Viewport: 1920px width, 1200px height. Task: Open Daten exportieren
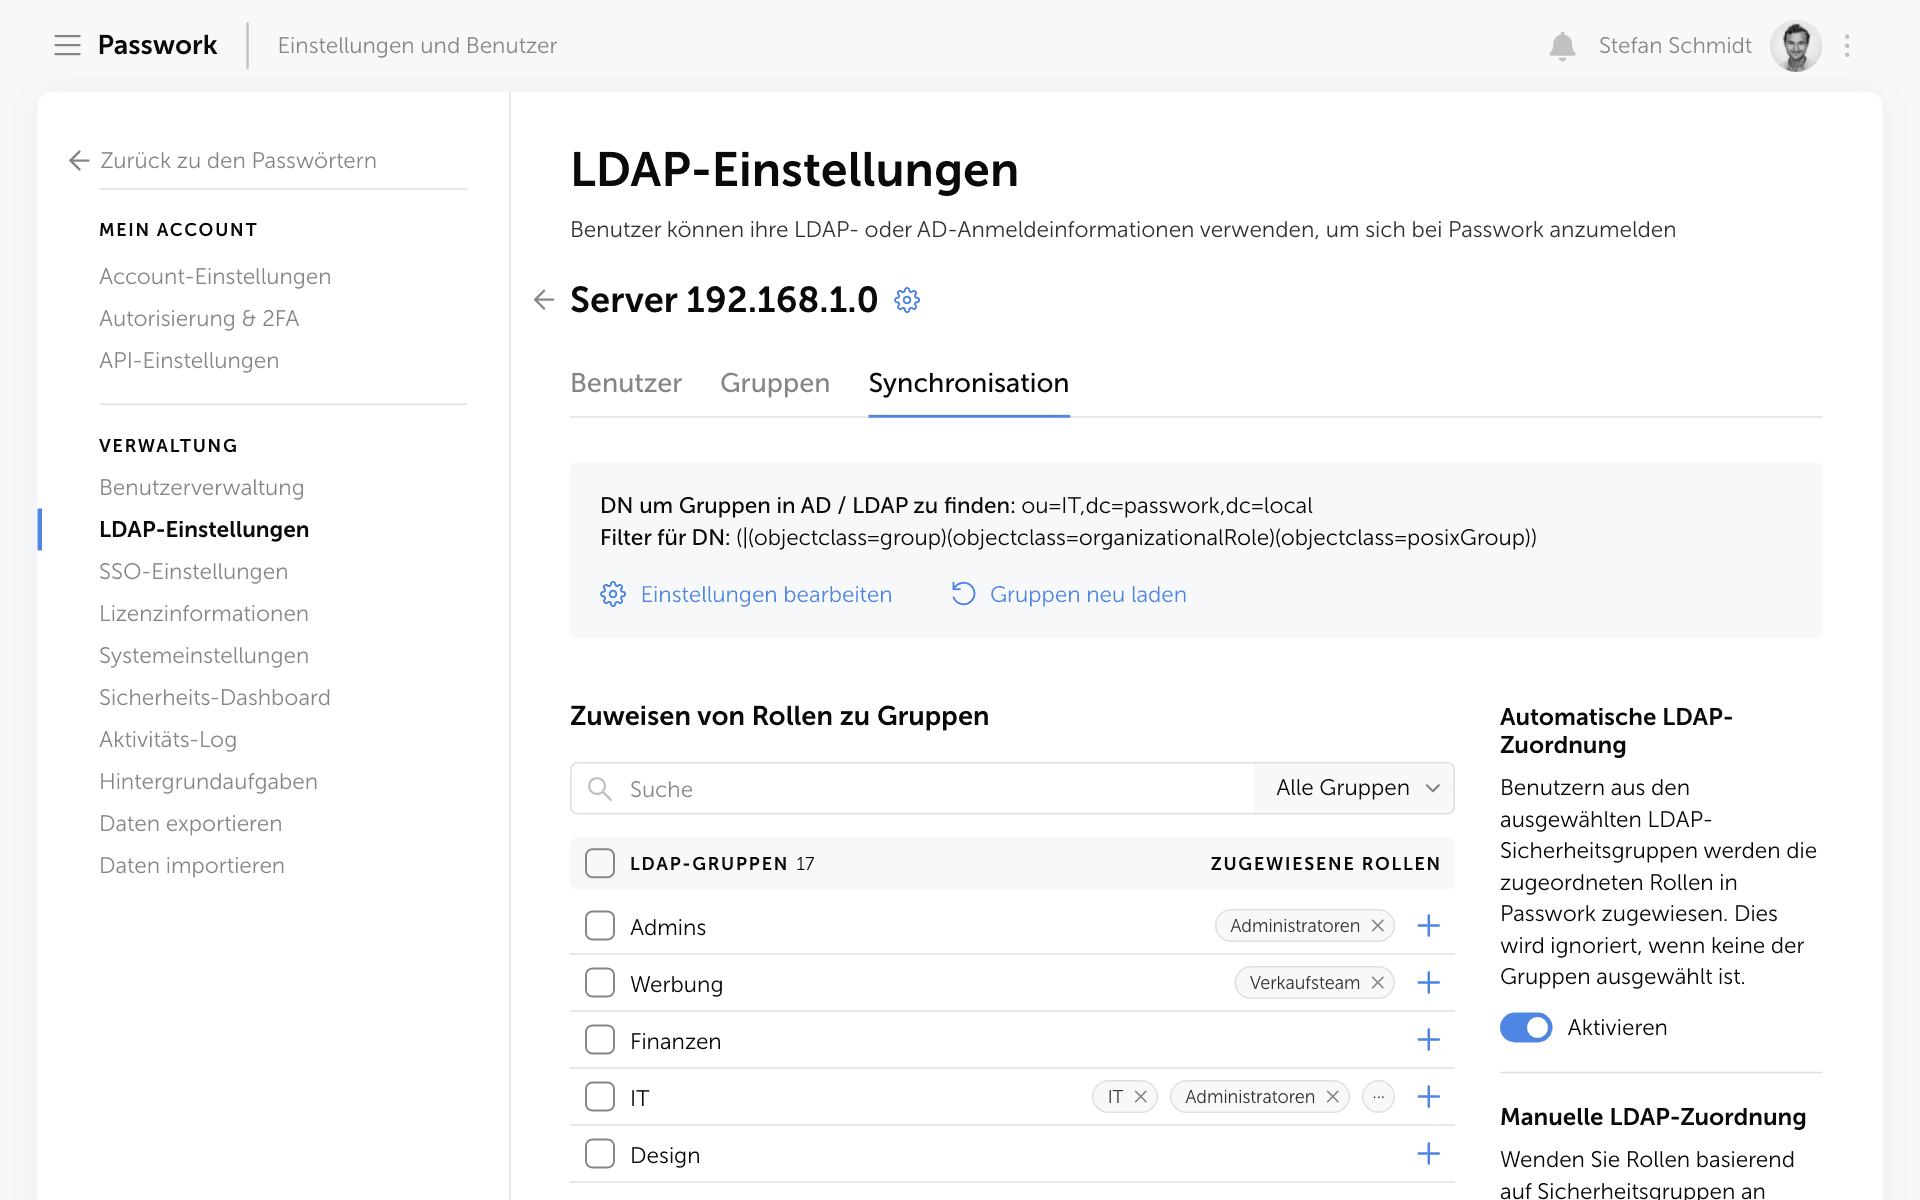click(191, 823)
